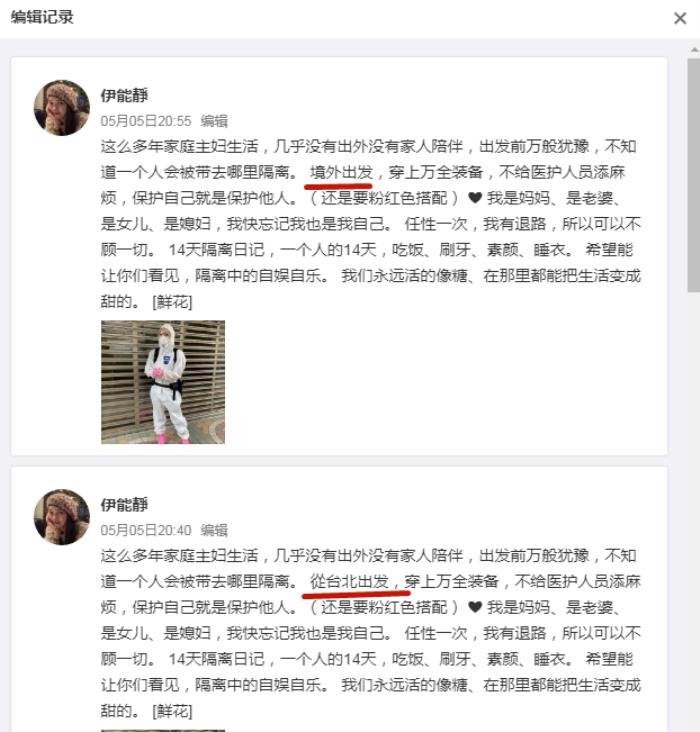This screenshot has height=732, width=700.
Task: Select the 05月05日20:55 timestamp
Action: pos(146,121)
